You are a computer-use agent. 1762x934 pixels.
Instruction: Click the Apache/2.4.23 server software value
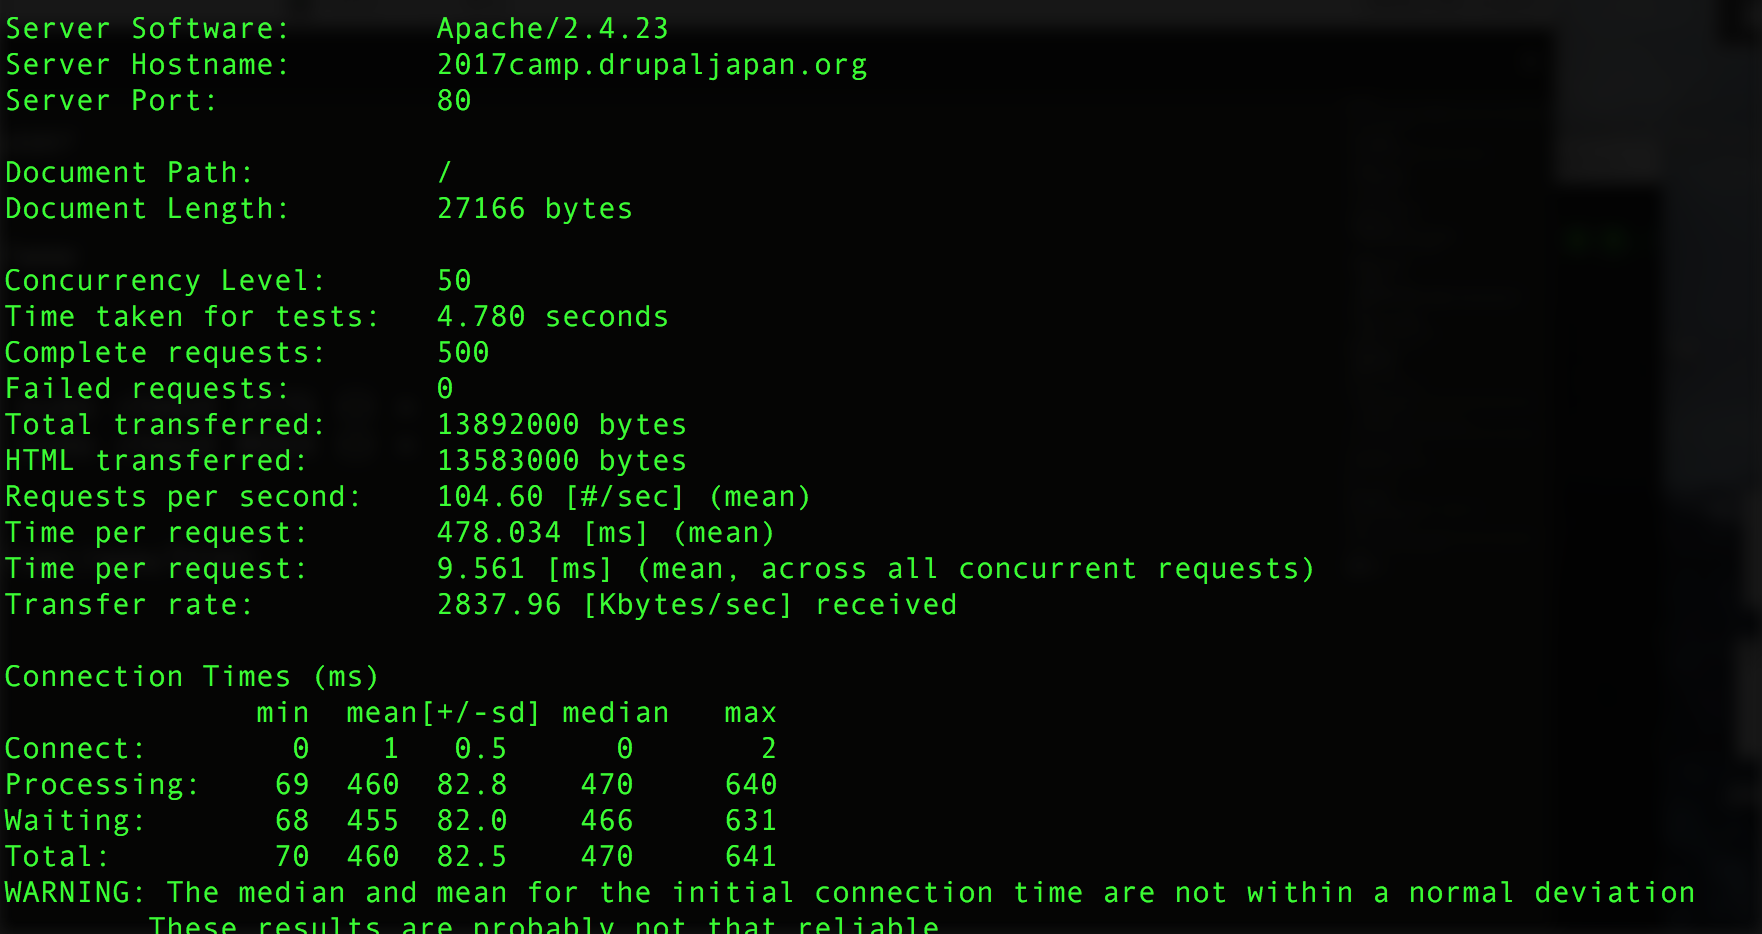point(552,29)
